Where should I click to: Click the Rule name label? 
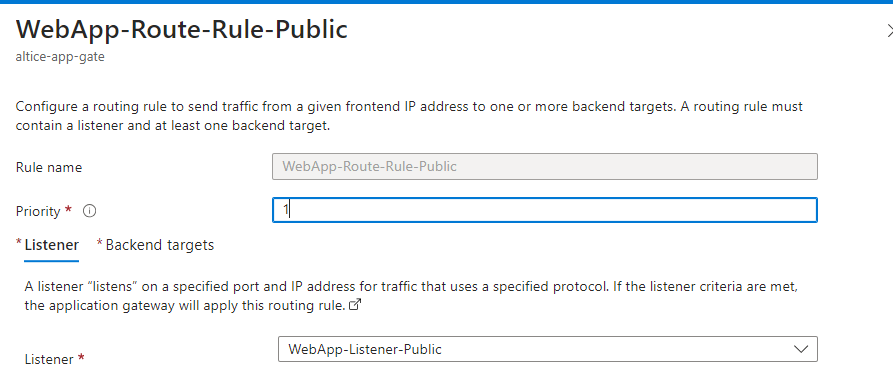48,167
